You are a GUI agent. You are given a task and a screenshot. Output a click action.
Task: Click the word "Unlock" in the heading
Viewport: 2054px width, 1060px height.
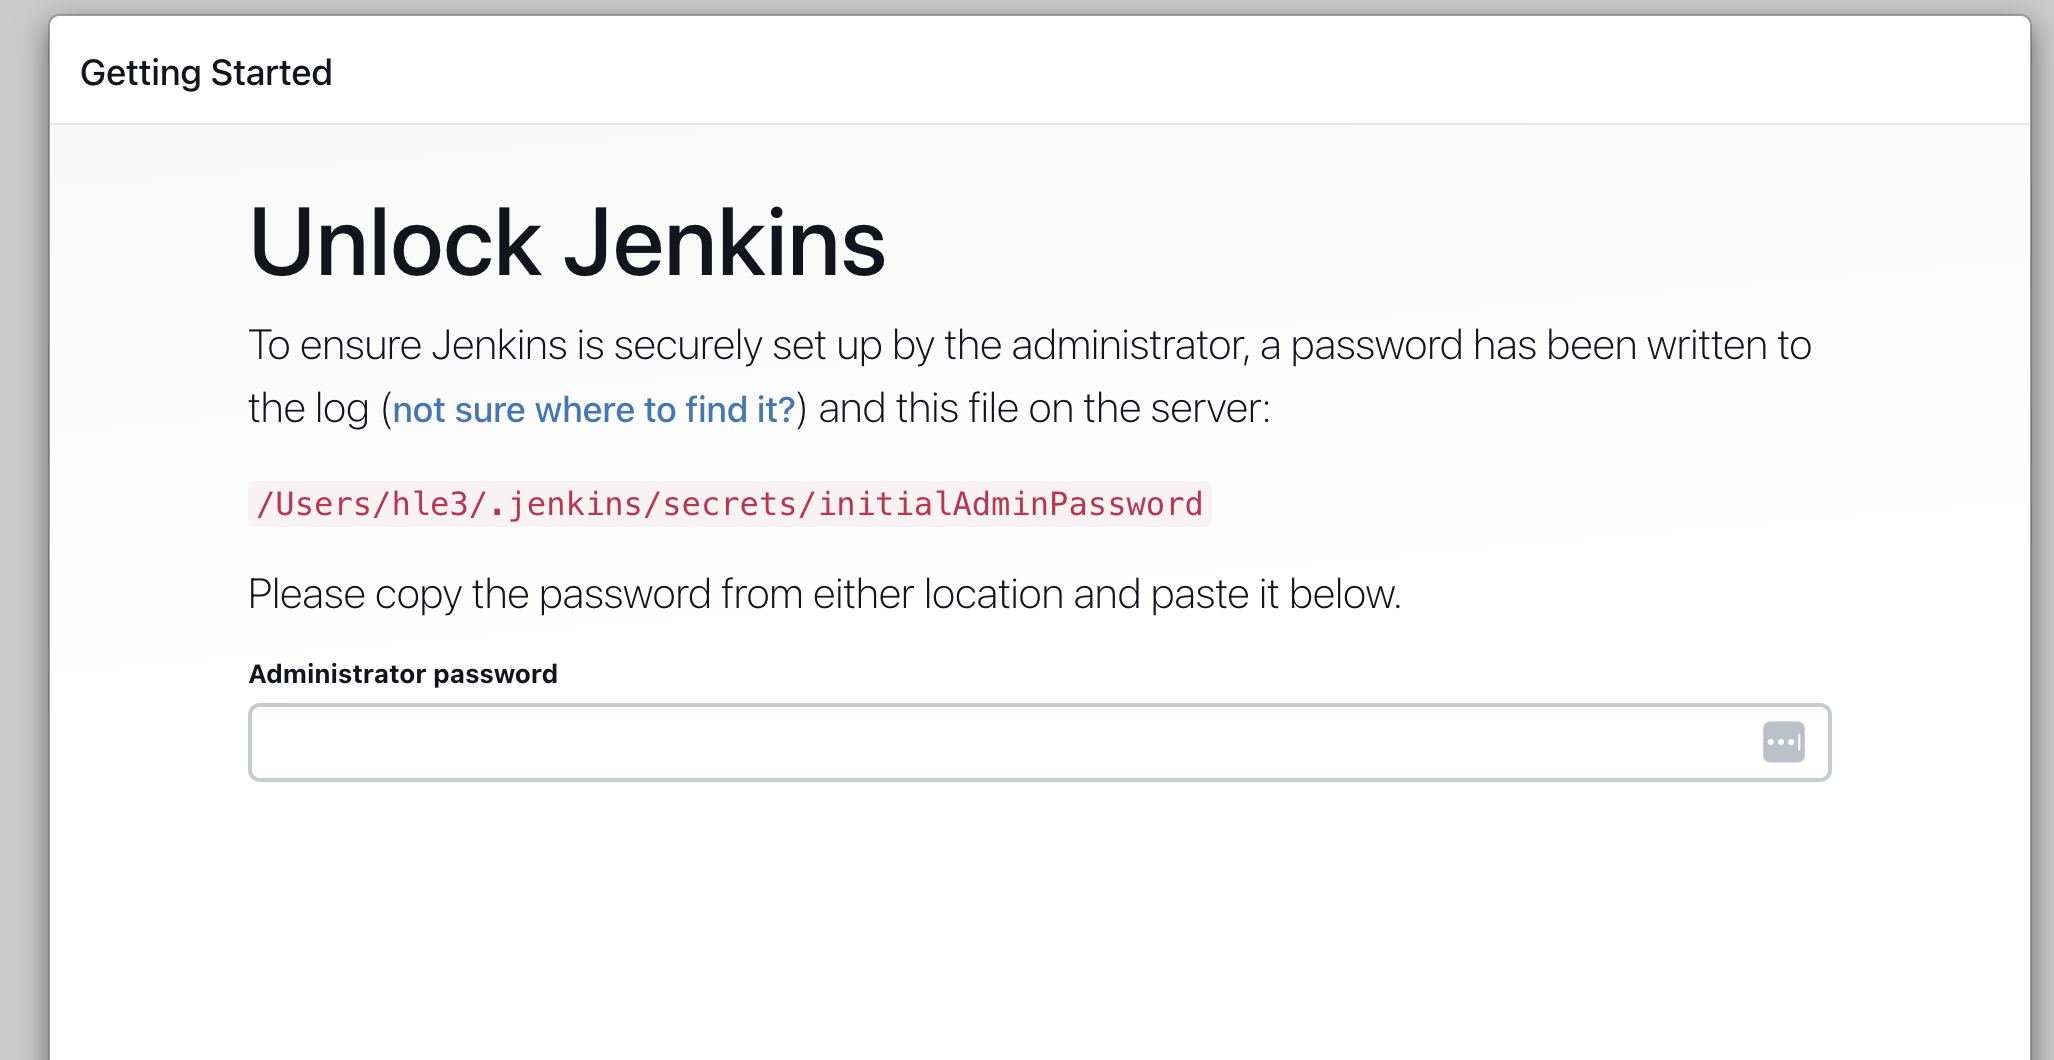[394, 243]
